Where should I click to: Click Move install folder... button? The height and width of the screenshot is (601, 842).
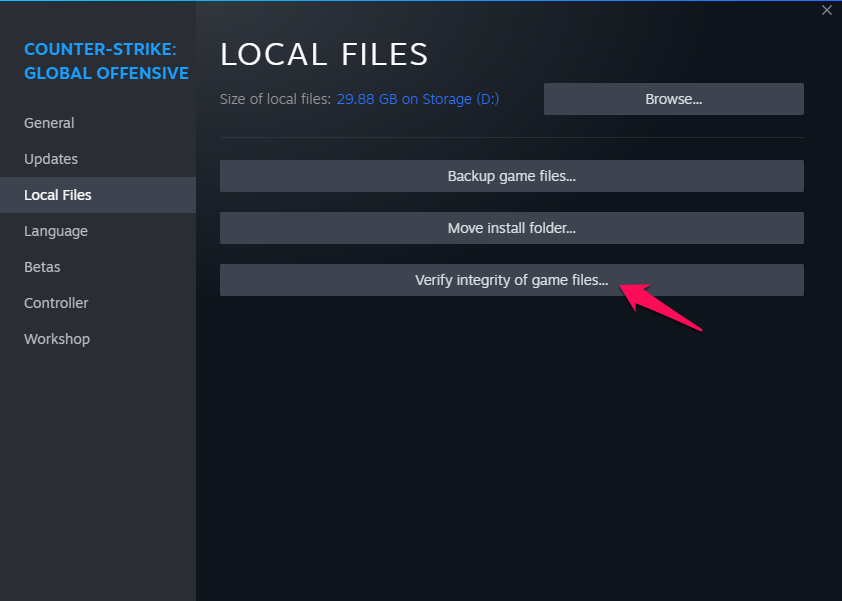[511, 228]
